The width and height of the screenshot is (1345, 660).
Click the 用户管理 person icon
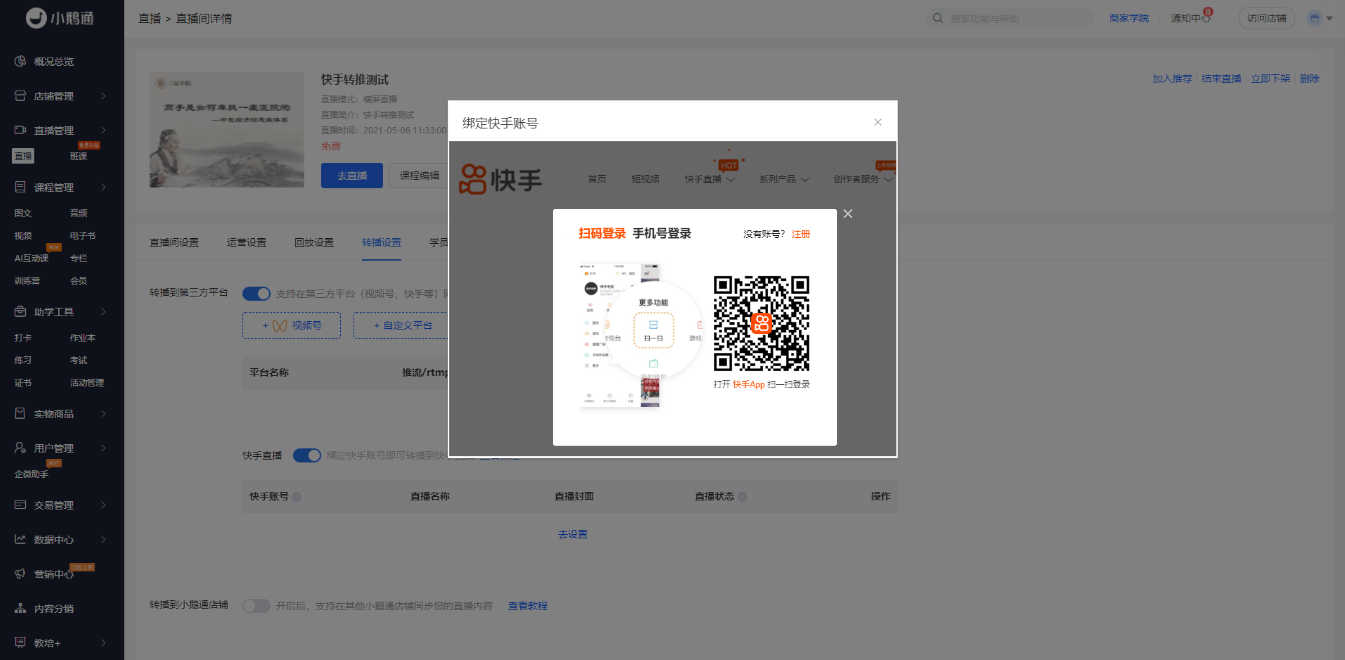tap(20, 448)
